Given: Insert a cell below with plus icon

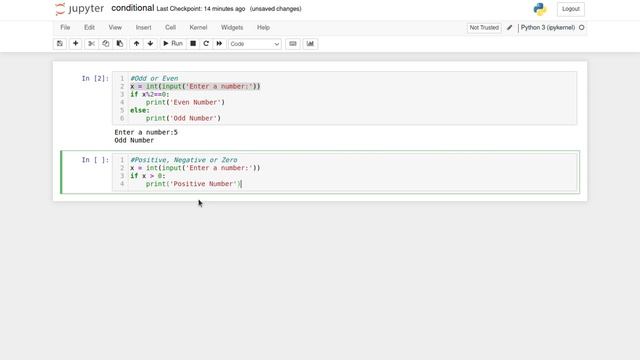Looking at the screenshot, I should pyautogui.click(x=76, y=44).
